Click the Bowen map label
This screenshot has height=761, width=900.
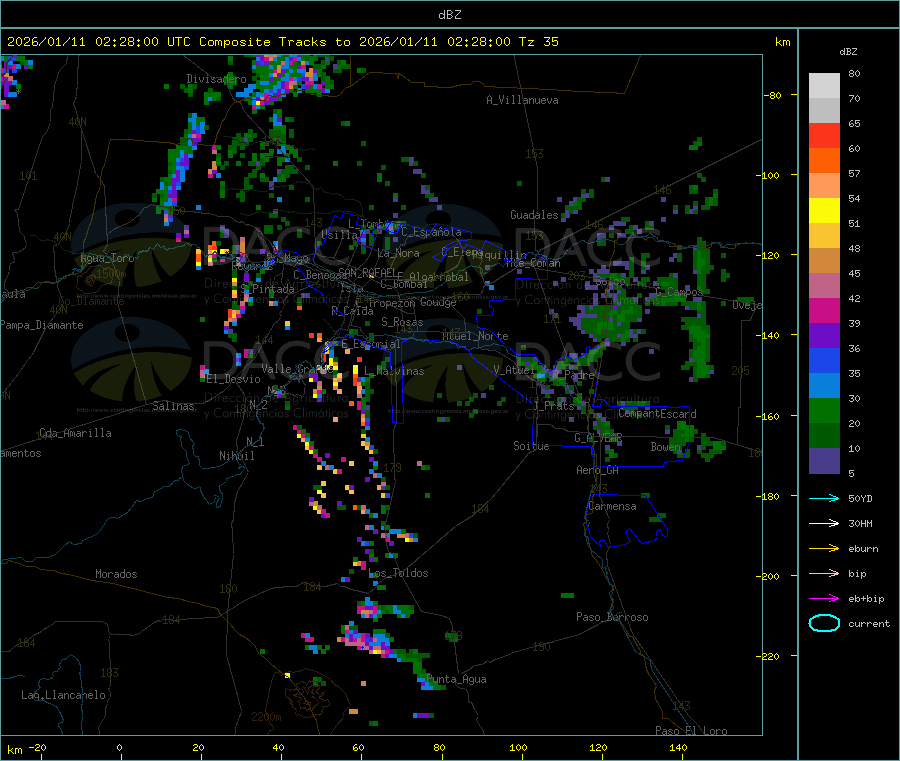click(x=666, y=446)
